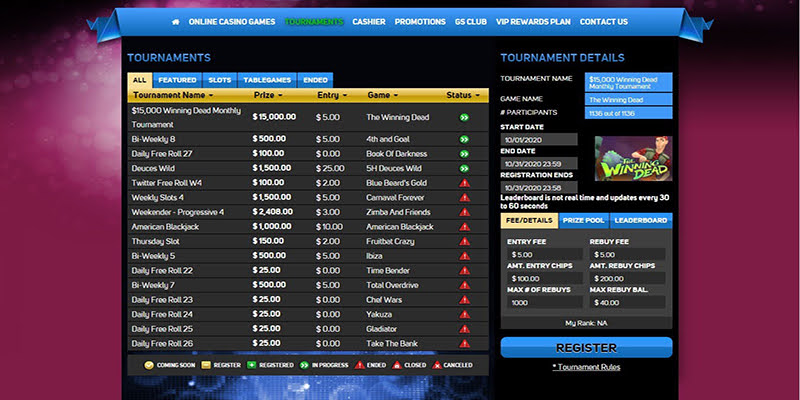This screenshot has width=800, height=400.
Task: Open the Tournament Rules link
Action: pyautogui.click(x=586, y=367)
